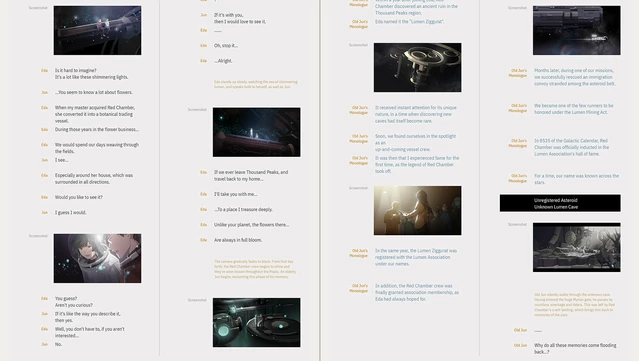
Task: Click line 'Well, you don't have to, if you aren't interested'
Action: tap(90, 332)
